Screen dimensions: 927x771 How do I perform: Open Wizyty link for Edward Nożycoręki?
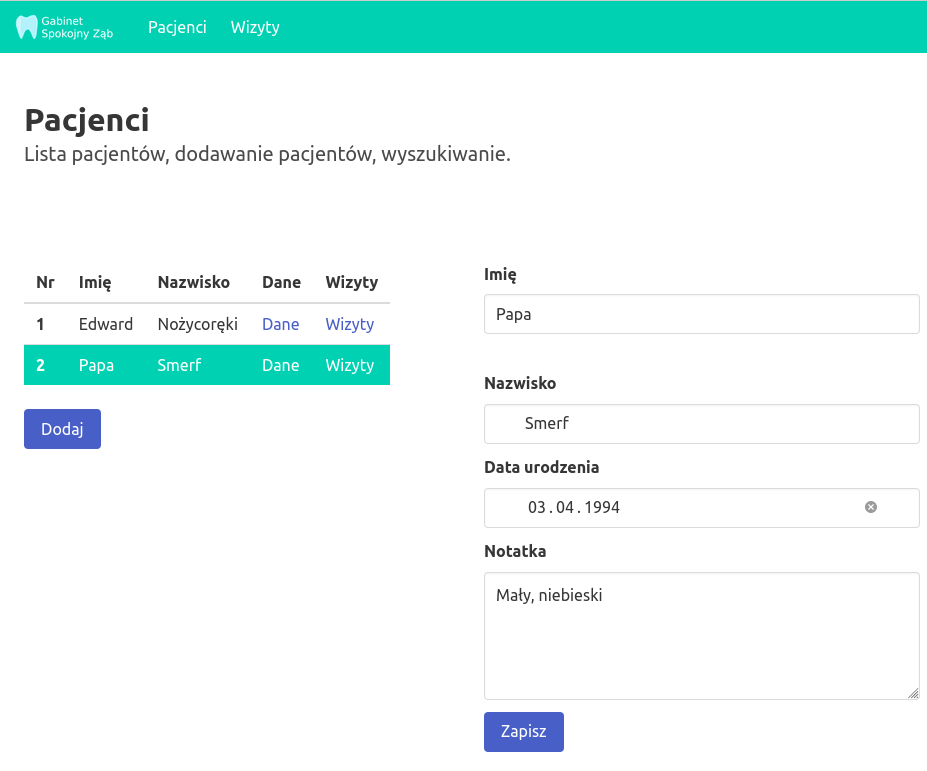[x=349, y=324]
